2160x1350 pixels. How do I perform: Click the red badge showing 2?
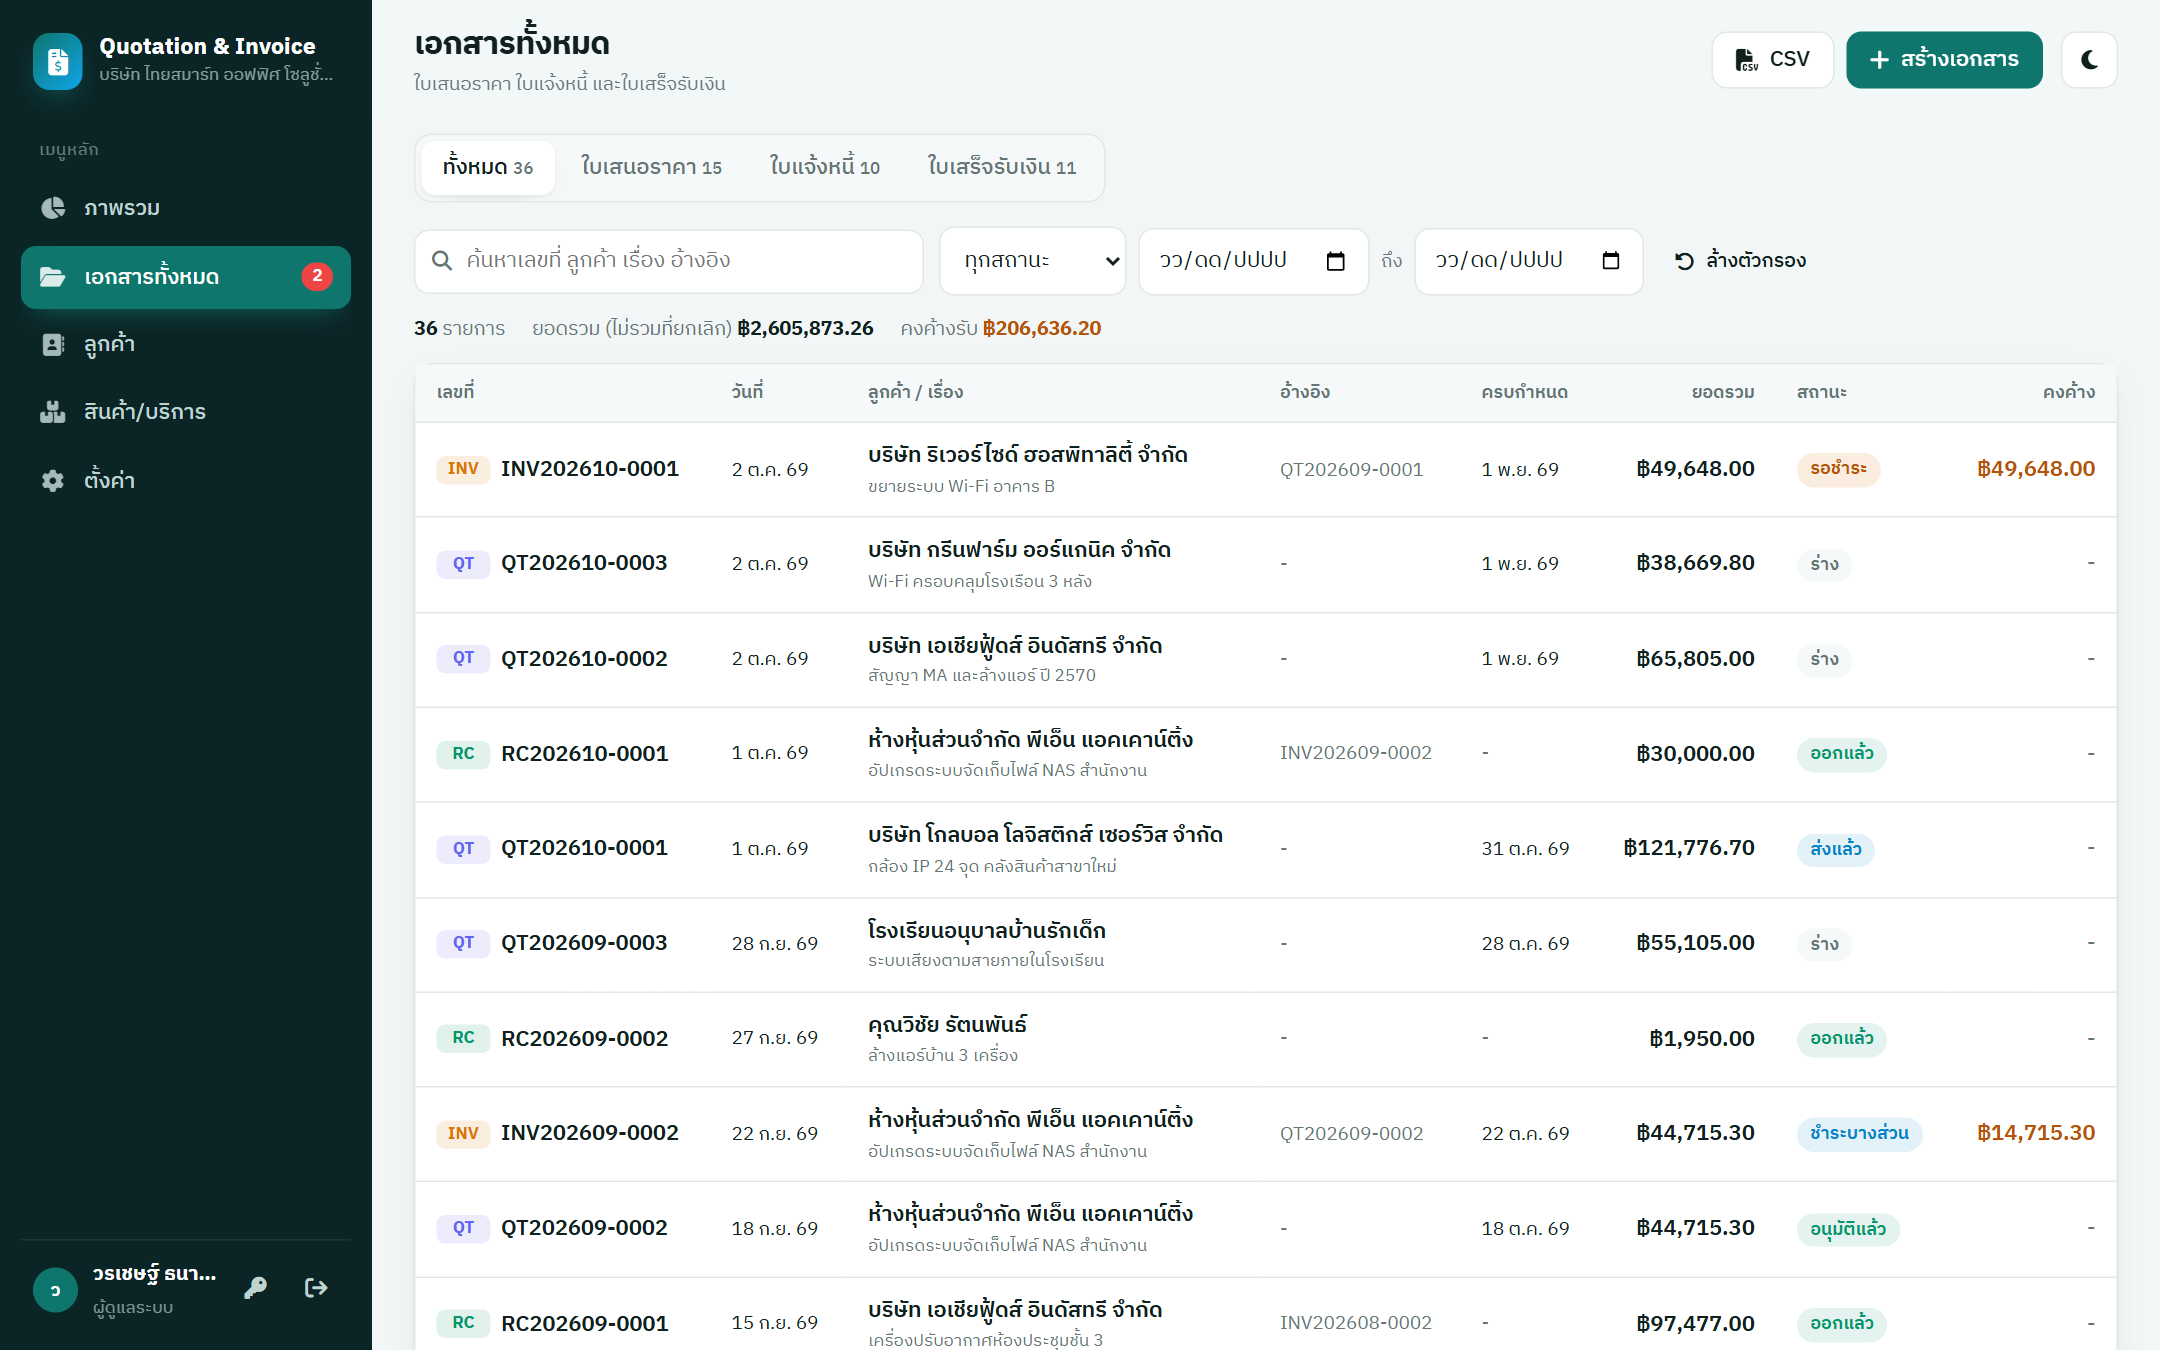(317, 276)
